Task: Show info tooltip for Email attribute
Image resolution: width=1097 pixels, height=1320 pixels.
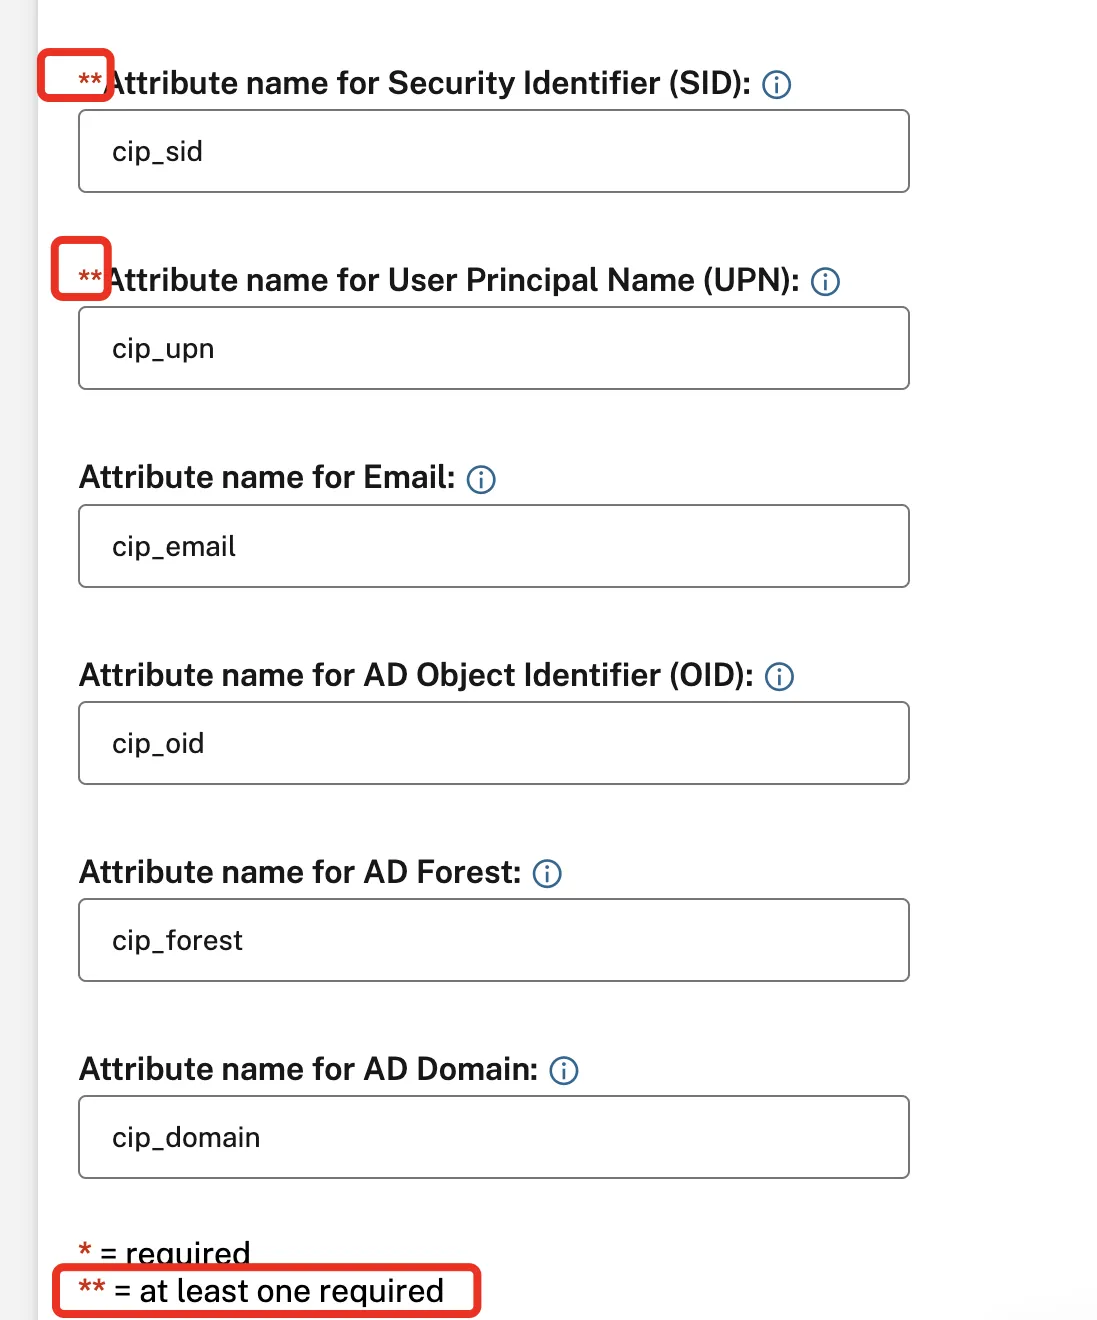Action: [x=481, y=480]
